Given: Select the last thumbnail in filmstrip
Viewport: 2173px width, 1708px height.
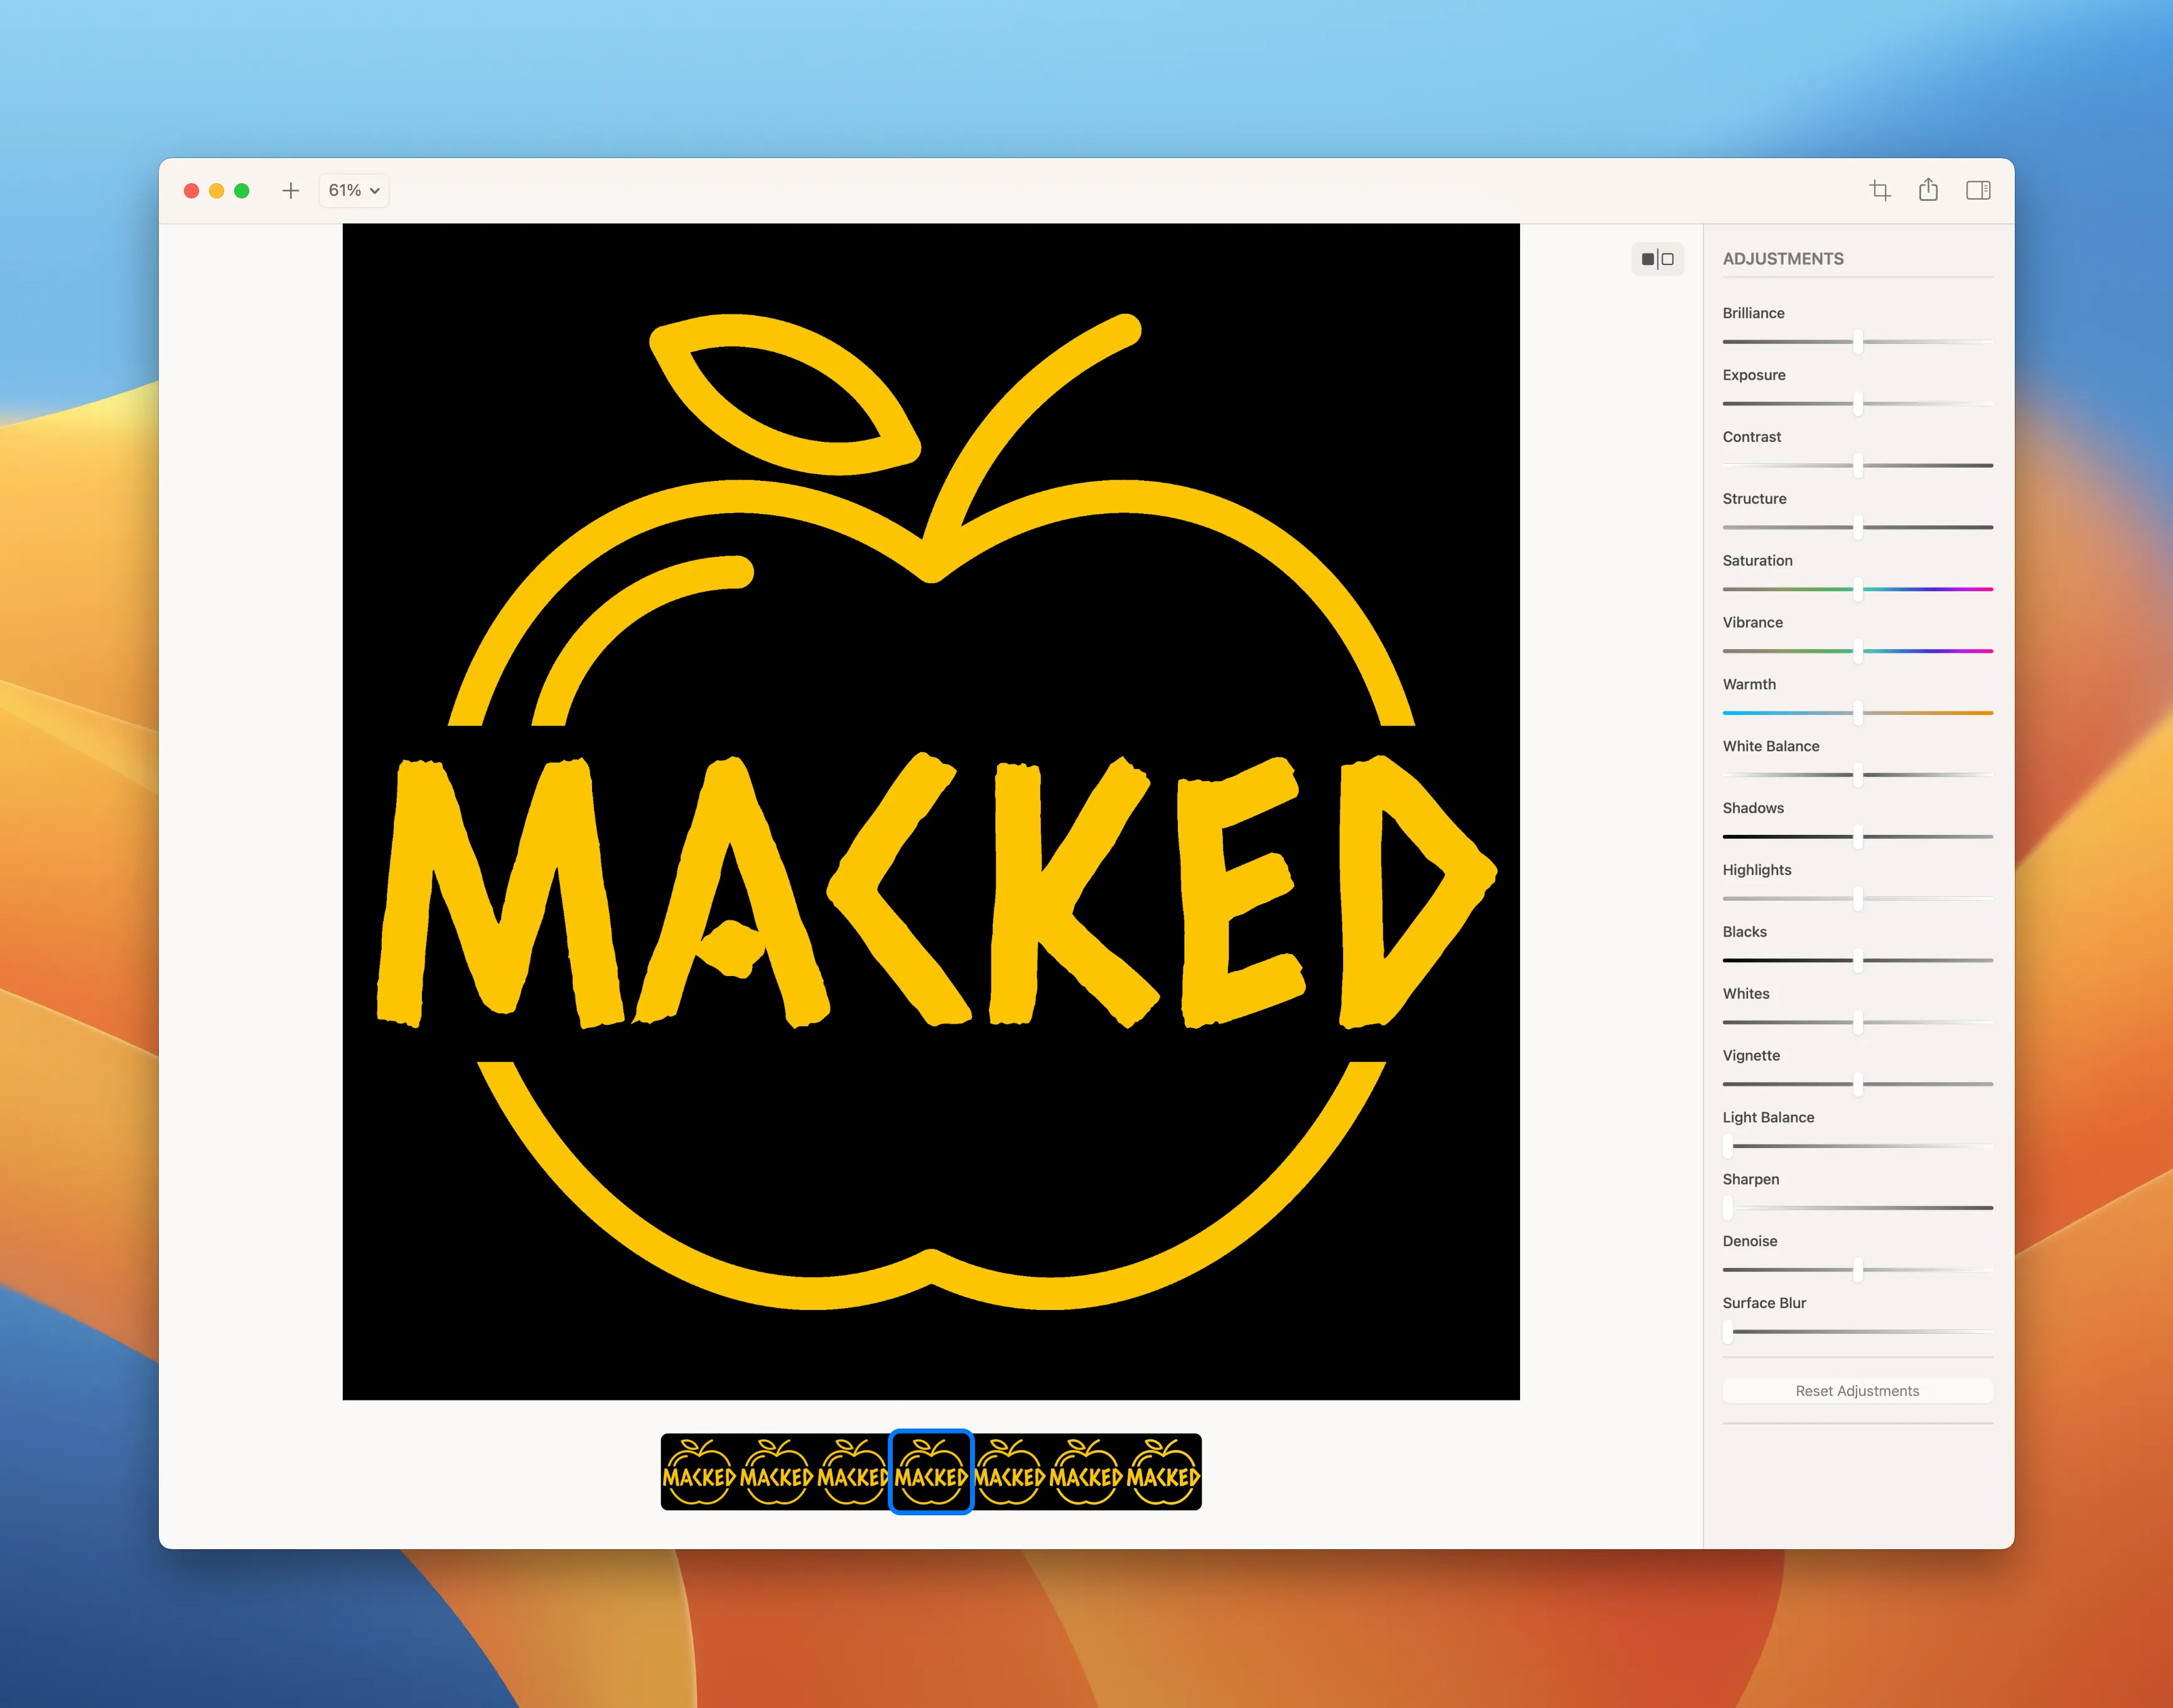Looking at the screenshot, I should (1163, 1472).
